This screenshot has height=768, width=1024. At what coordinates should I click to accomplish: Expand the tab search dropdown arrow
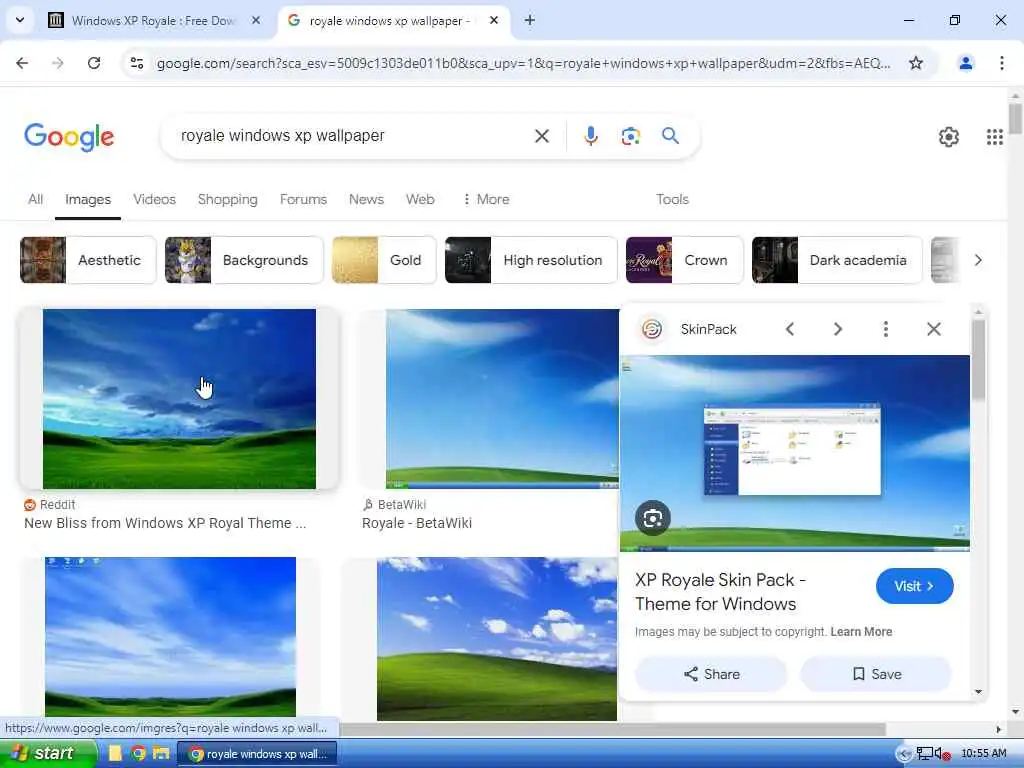click(x=20, y=20)
